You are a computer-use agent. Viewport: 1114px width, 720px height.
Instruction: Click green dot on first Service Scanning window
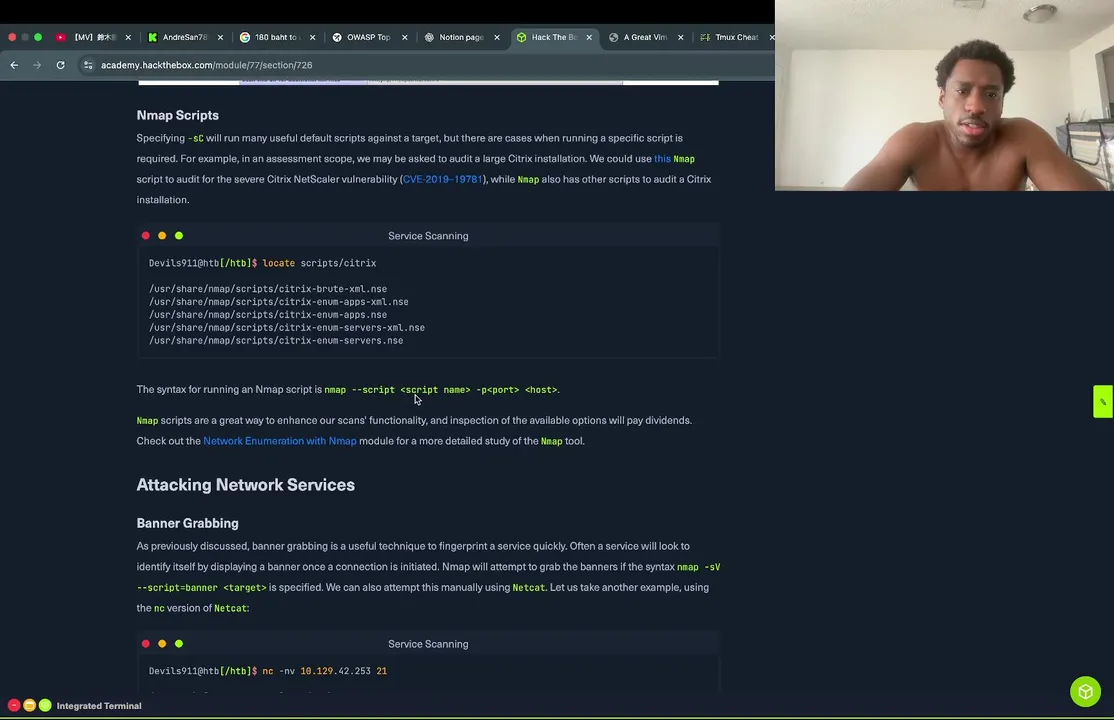179,236
